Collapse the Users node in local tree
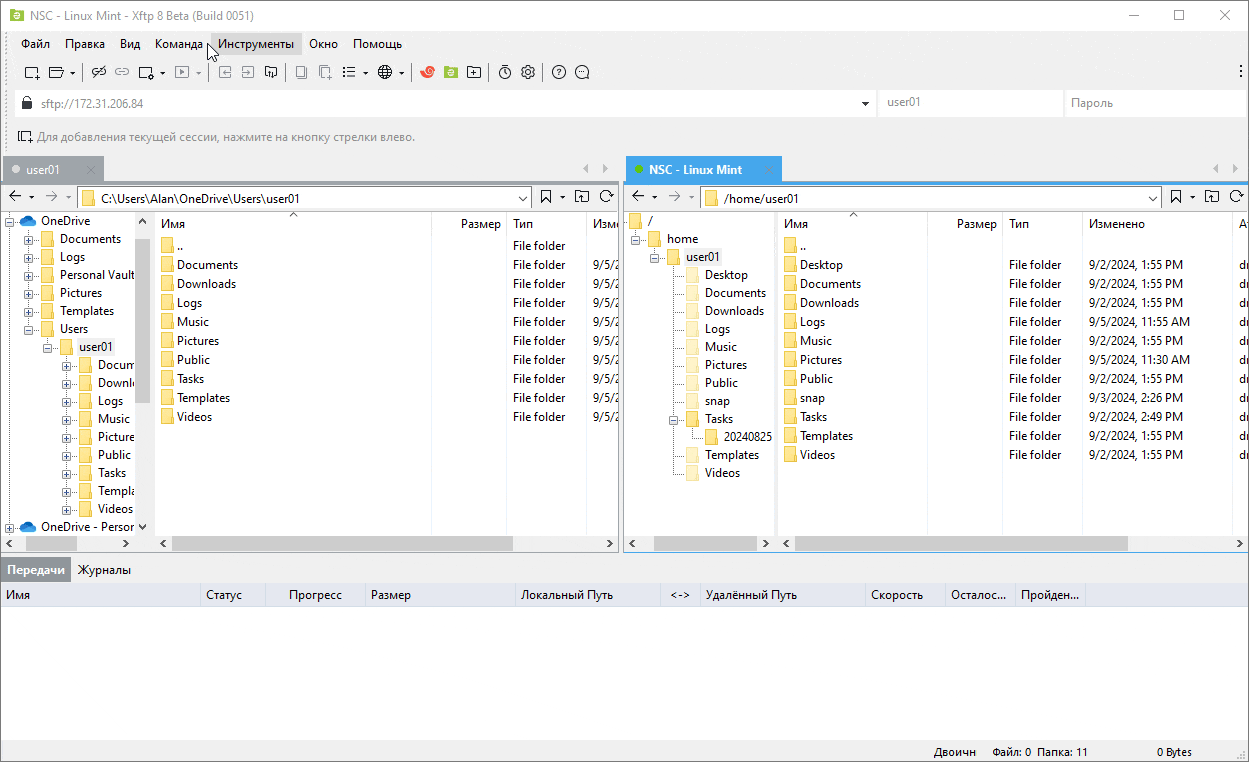This screenshot has height=762, width=1249. (x=29, y=330)
